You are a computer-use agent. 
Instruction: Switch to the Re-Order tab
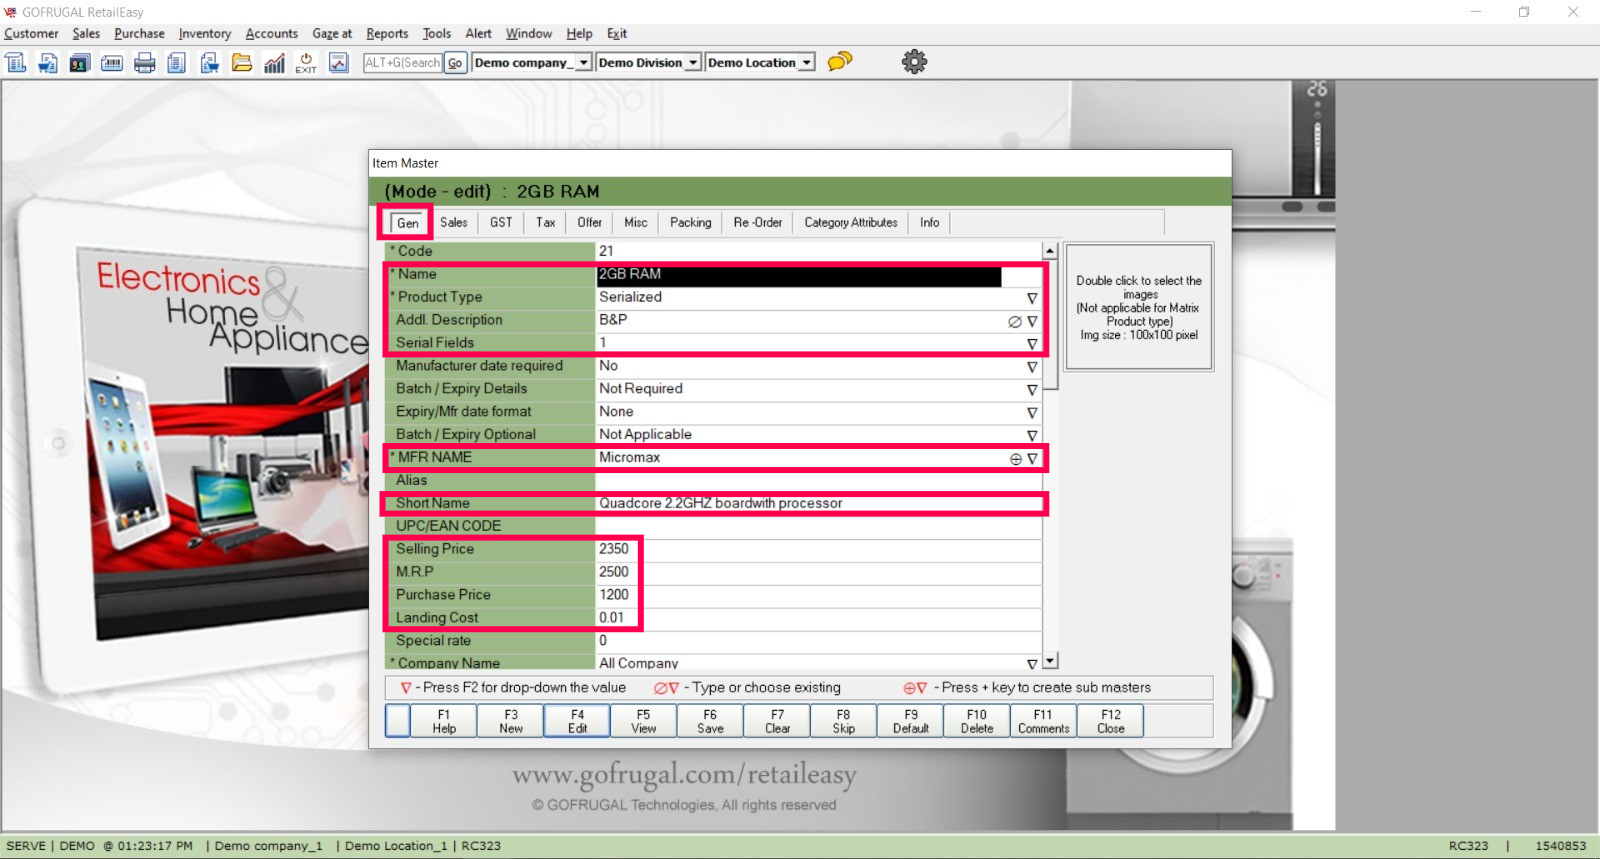click(x=758, y=223)
